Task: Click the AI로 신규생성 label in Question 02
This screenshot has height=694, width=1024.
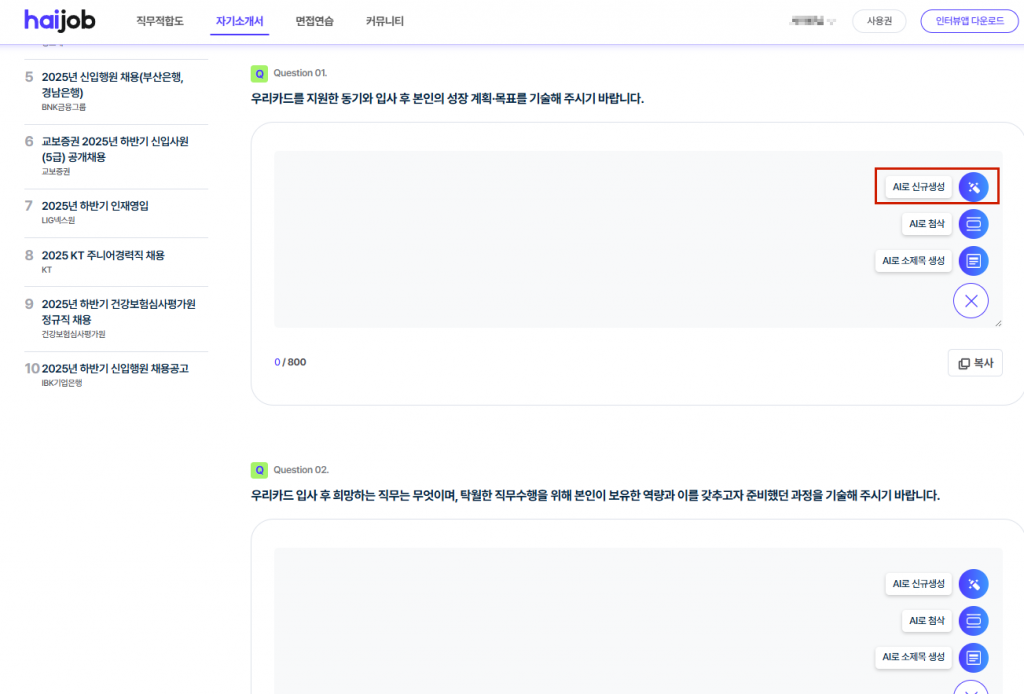Action: click(918, 584)
